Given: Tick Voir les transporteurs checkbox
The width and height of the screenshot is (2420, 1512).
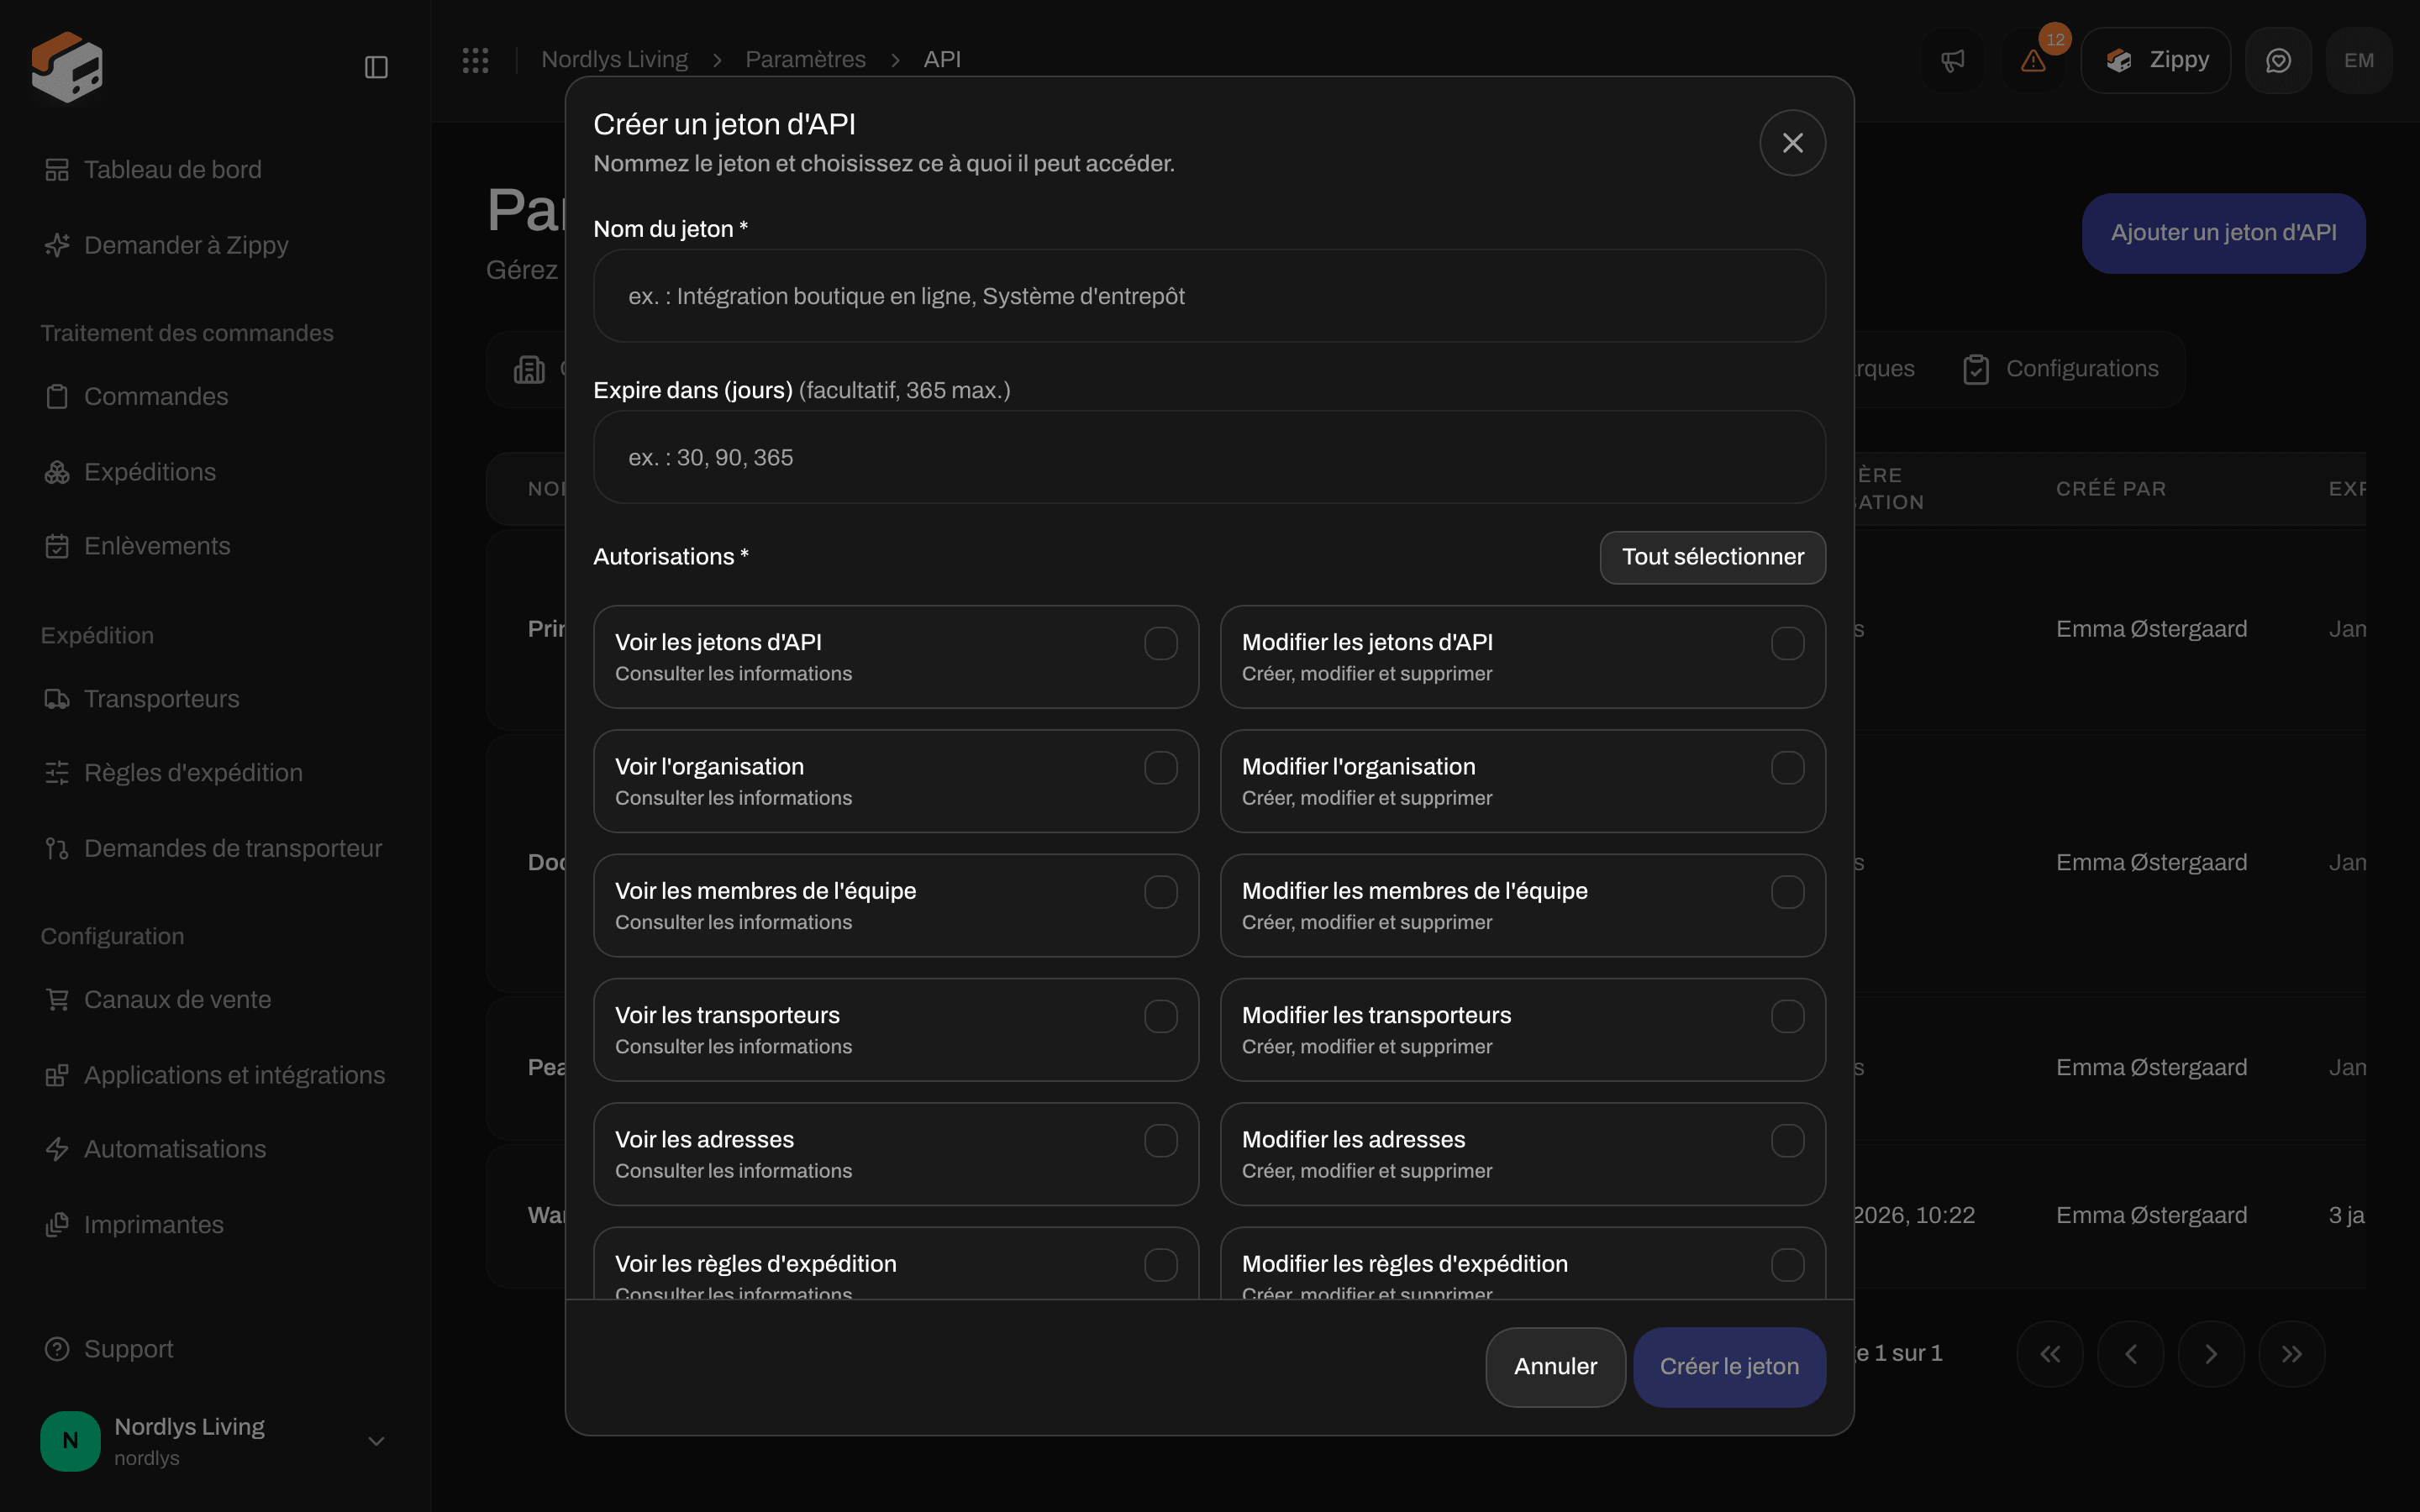Looking at the screenshot, I should 1160,1016.
